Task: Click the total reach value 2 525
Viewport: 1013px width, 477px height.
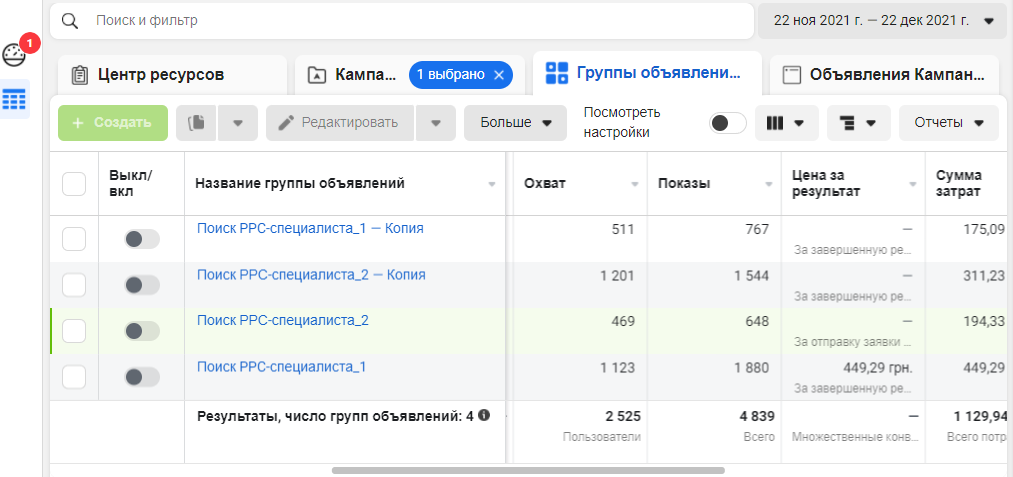Action: click(x=623, y=416)
